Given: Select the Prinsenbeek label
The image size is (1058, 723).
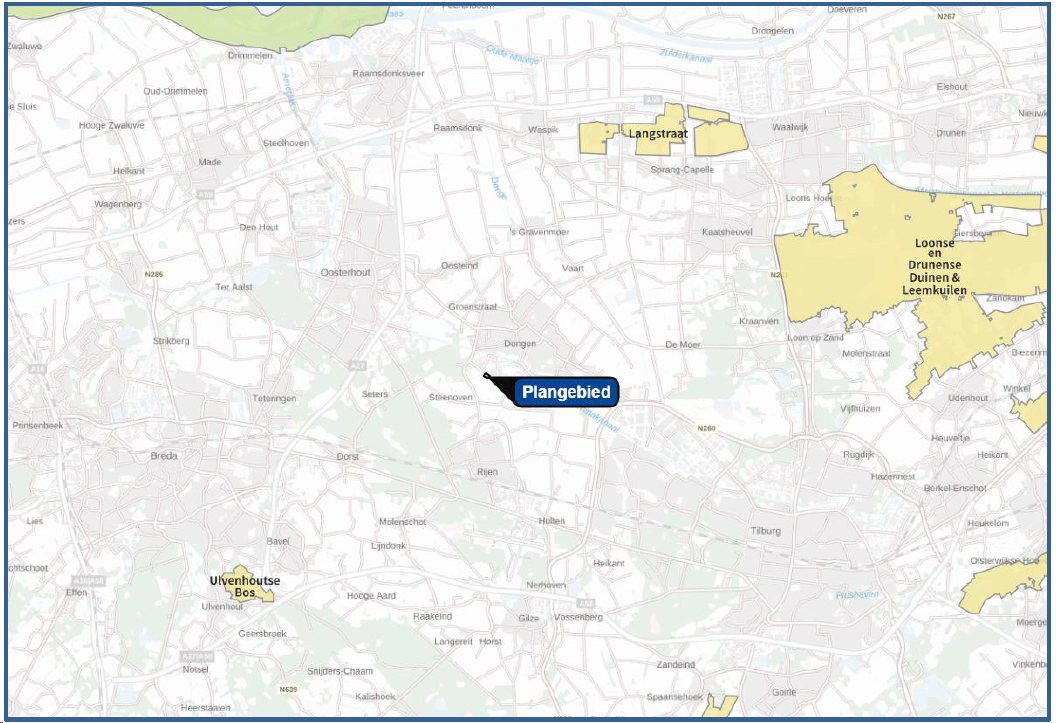Looking at the screenshot, I should tap(38, 425).
